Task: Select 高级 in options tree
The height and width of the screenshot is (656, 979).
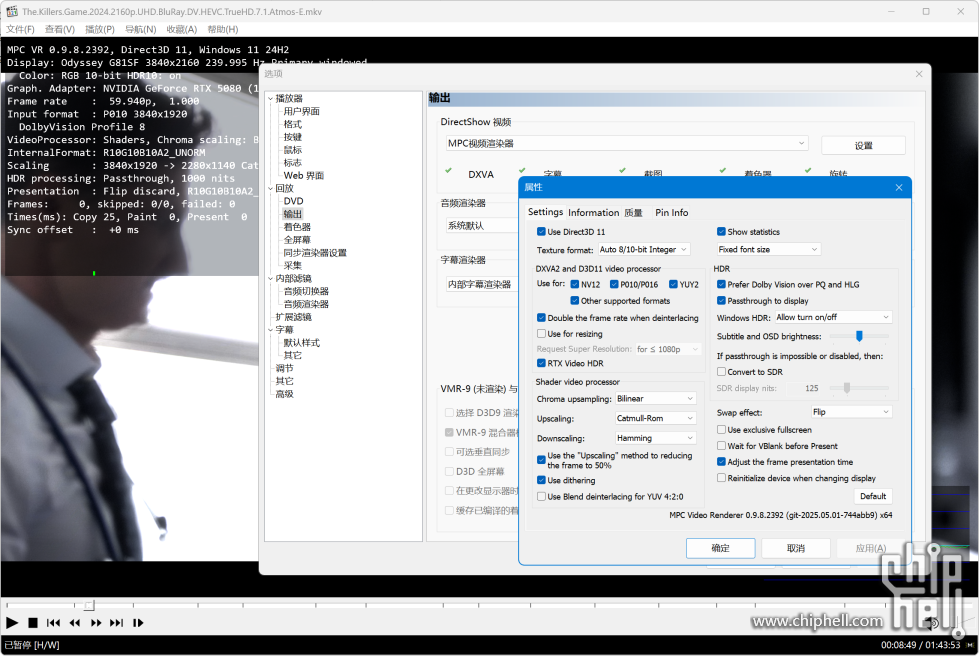Action: tap(284, 394)
